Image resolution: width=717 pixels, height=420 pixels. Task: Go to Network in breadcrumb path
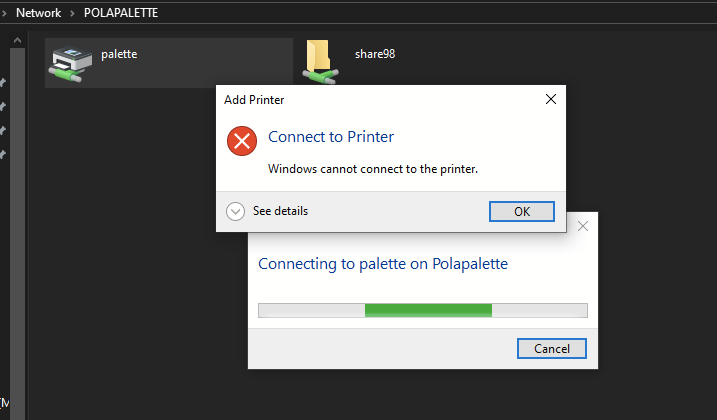pyautogui.click(x=38, y=13)
